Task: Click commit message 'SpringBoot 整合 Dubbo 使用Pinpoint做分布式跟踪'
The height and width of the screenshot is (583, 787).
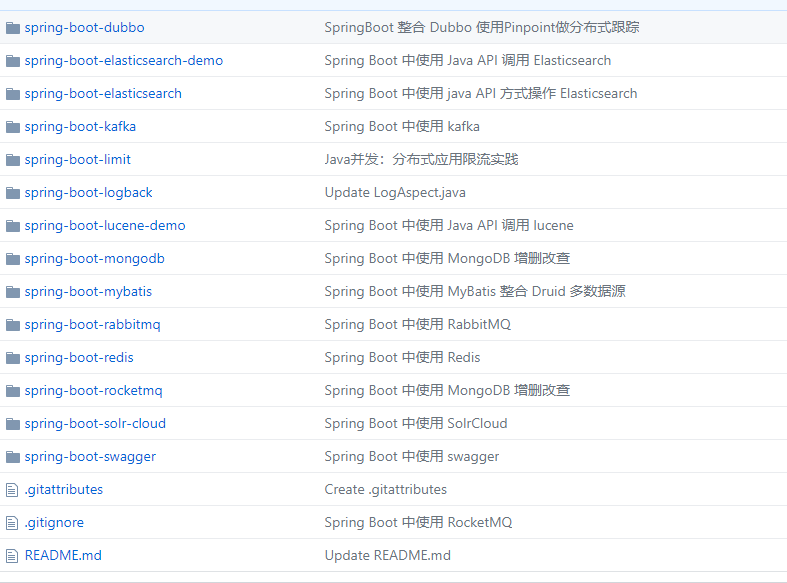Action: tap(482, 27)
